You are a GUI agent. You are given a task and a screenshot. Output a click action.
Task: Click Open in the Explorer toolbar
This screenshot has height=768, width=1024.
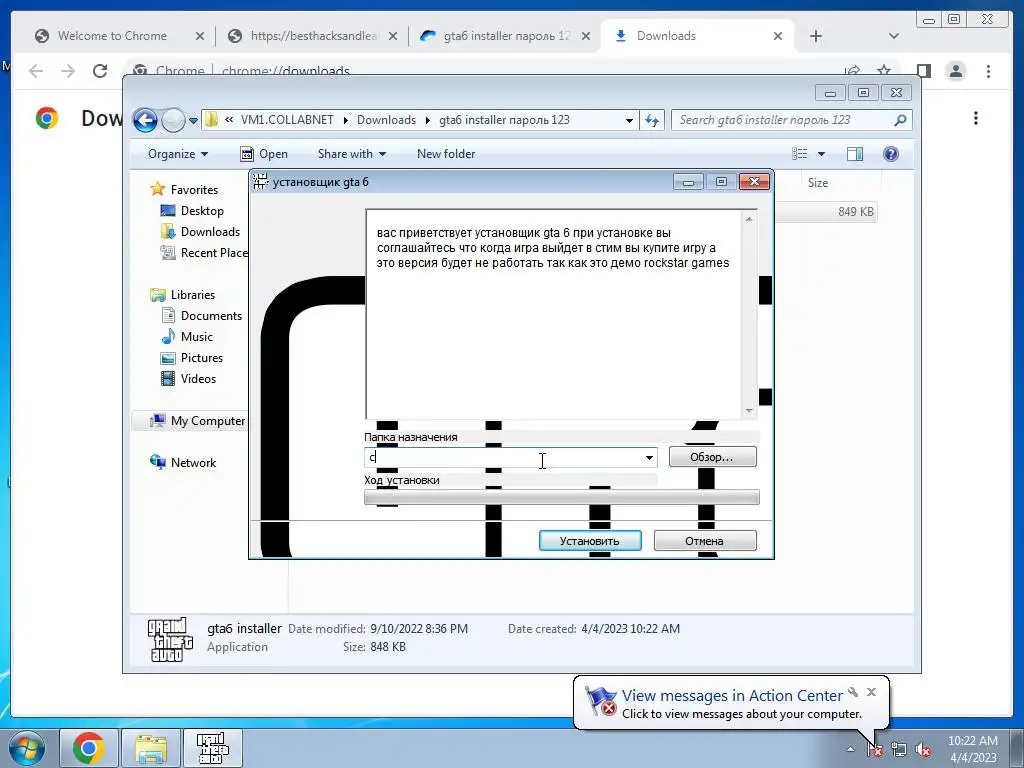click(264, 154)
